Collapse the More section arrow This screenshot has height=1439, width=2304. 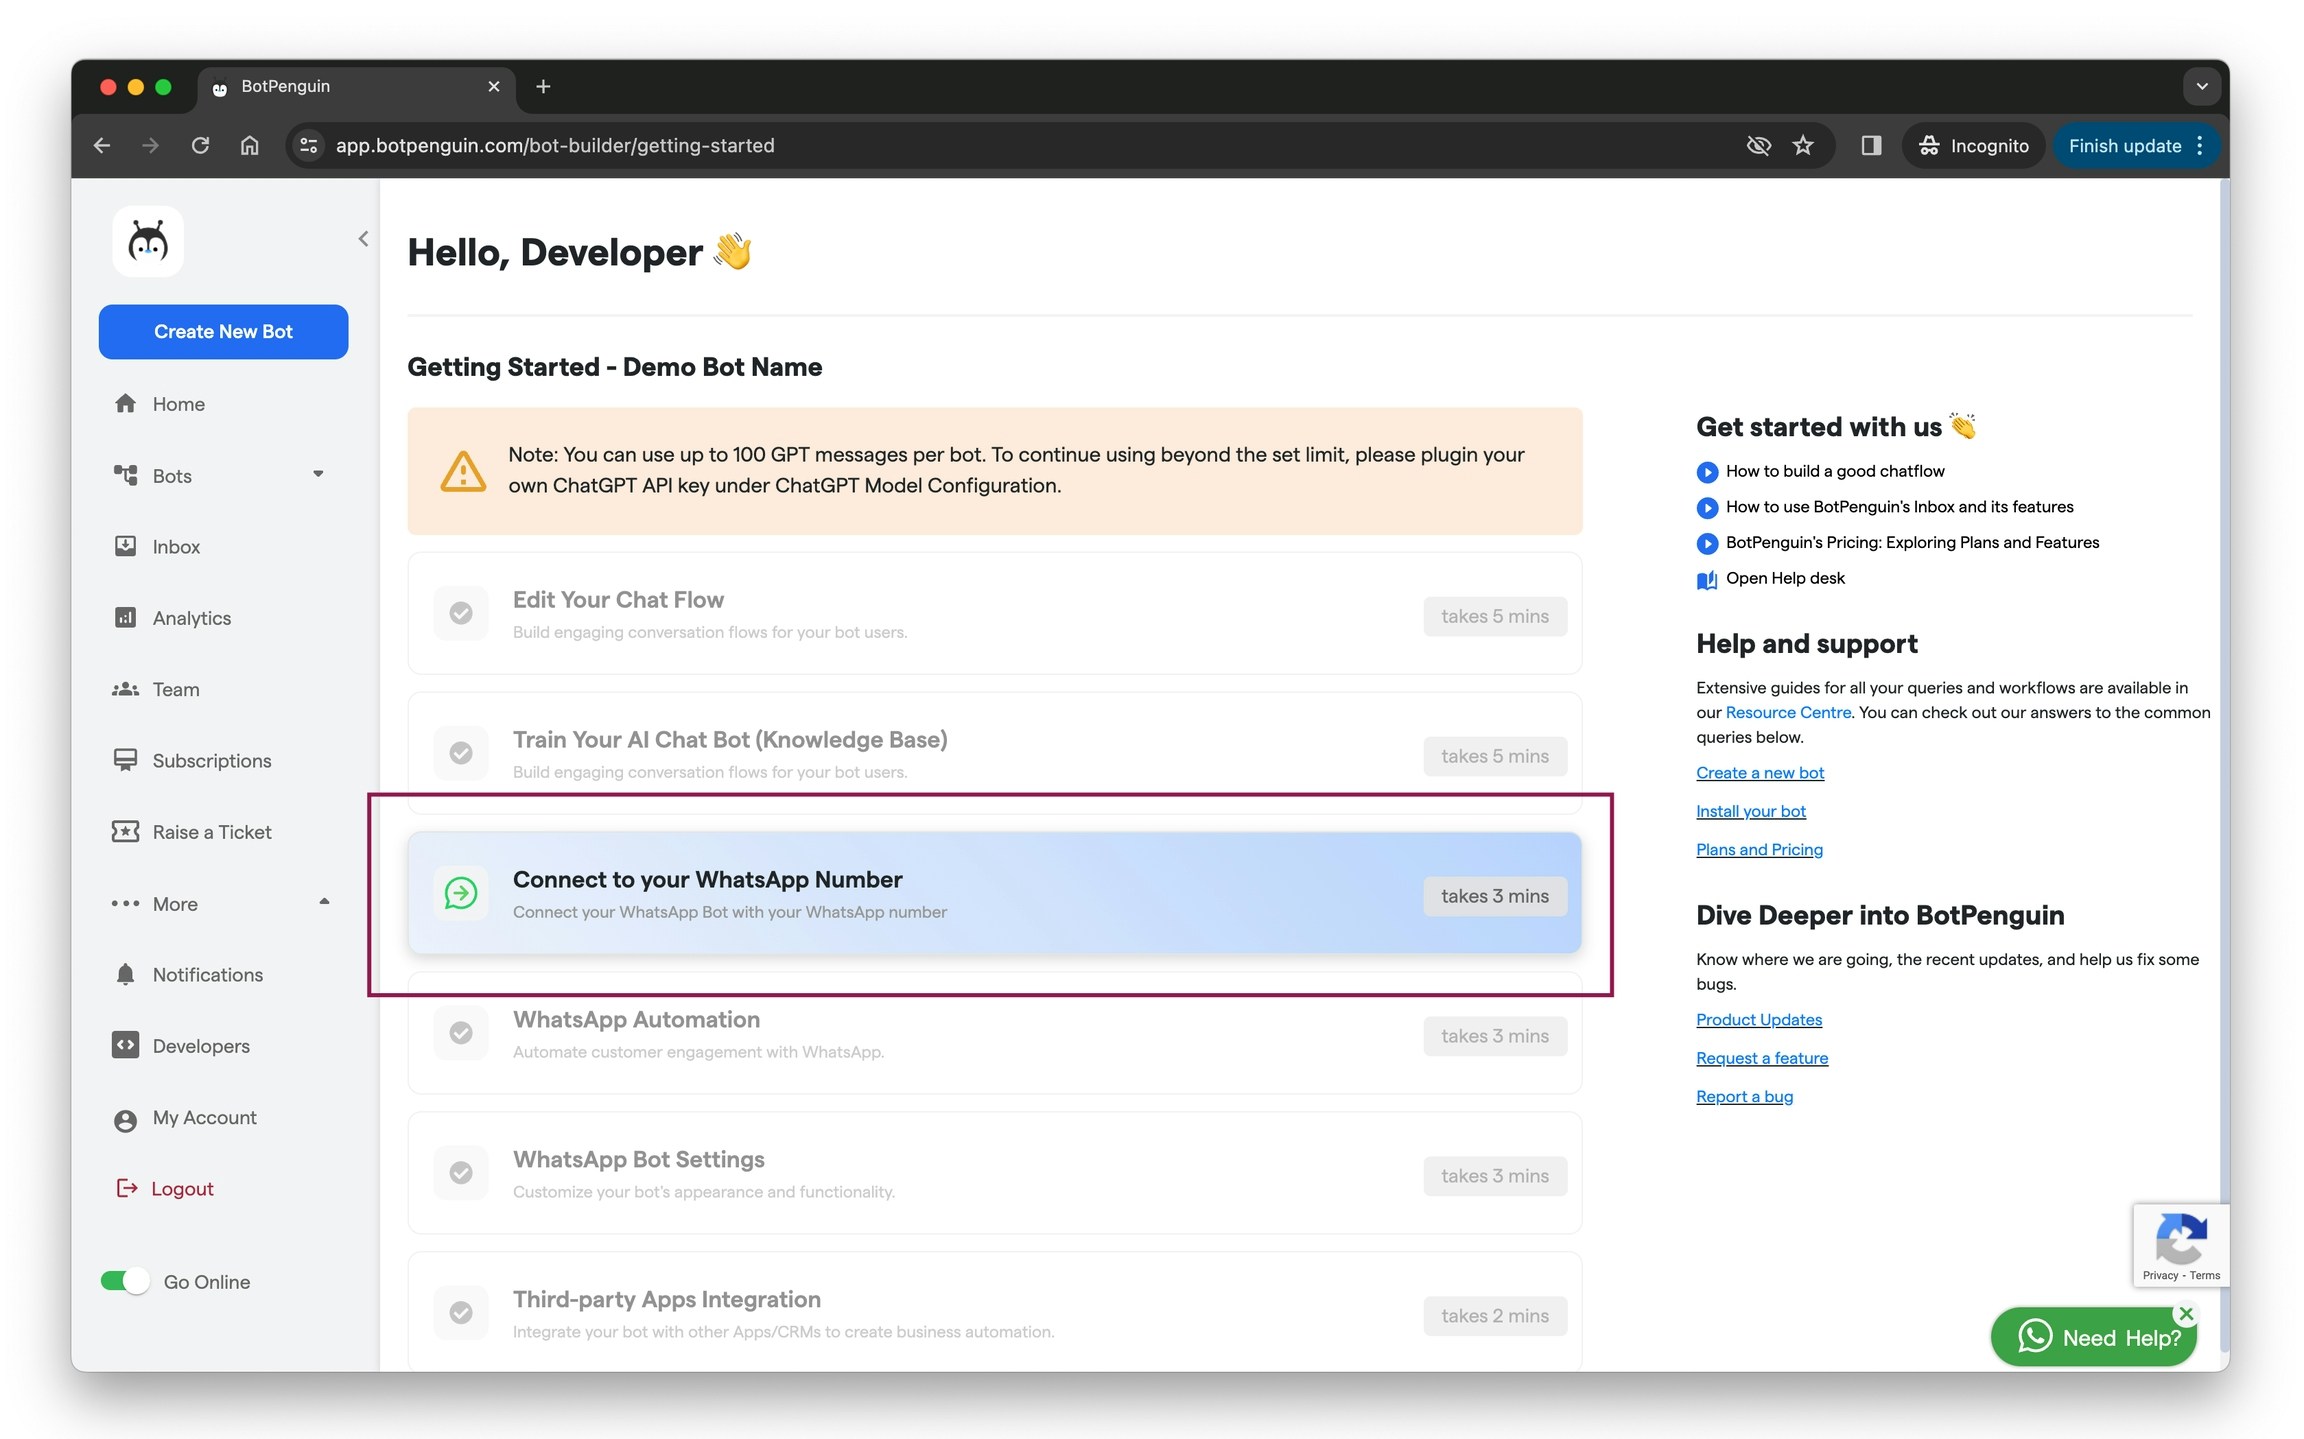click(x=324, y=902)
